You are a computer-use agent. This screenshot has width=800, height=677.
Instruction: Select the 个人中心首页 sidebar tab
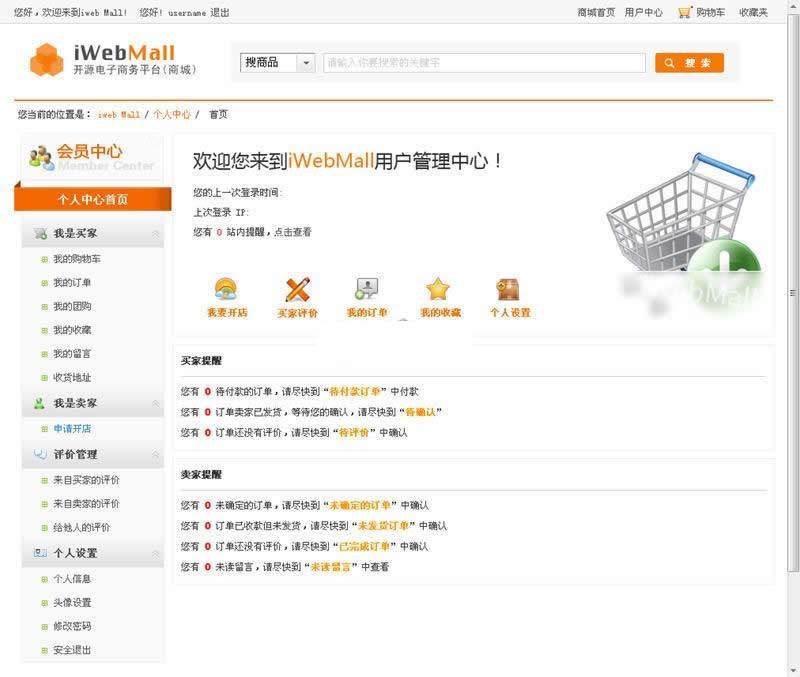(x=93, y=199)
